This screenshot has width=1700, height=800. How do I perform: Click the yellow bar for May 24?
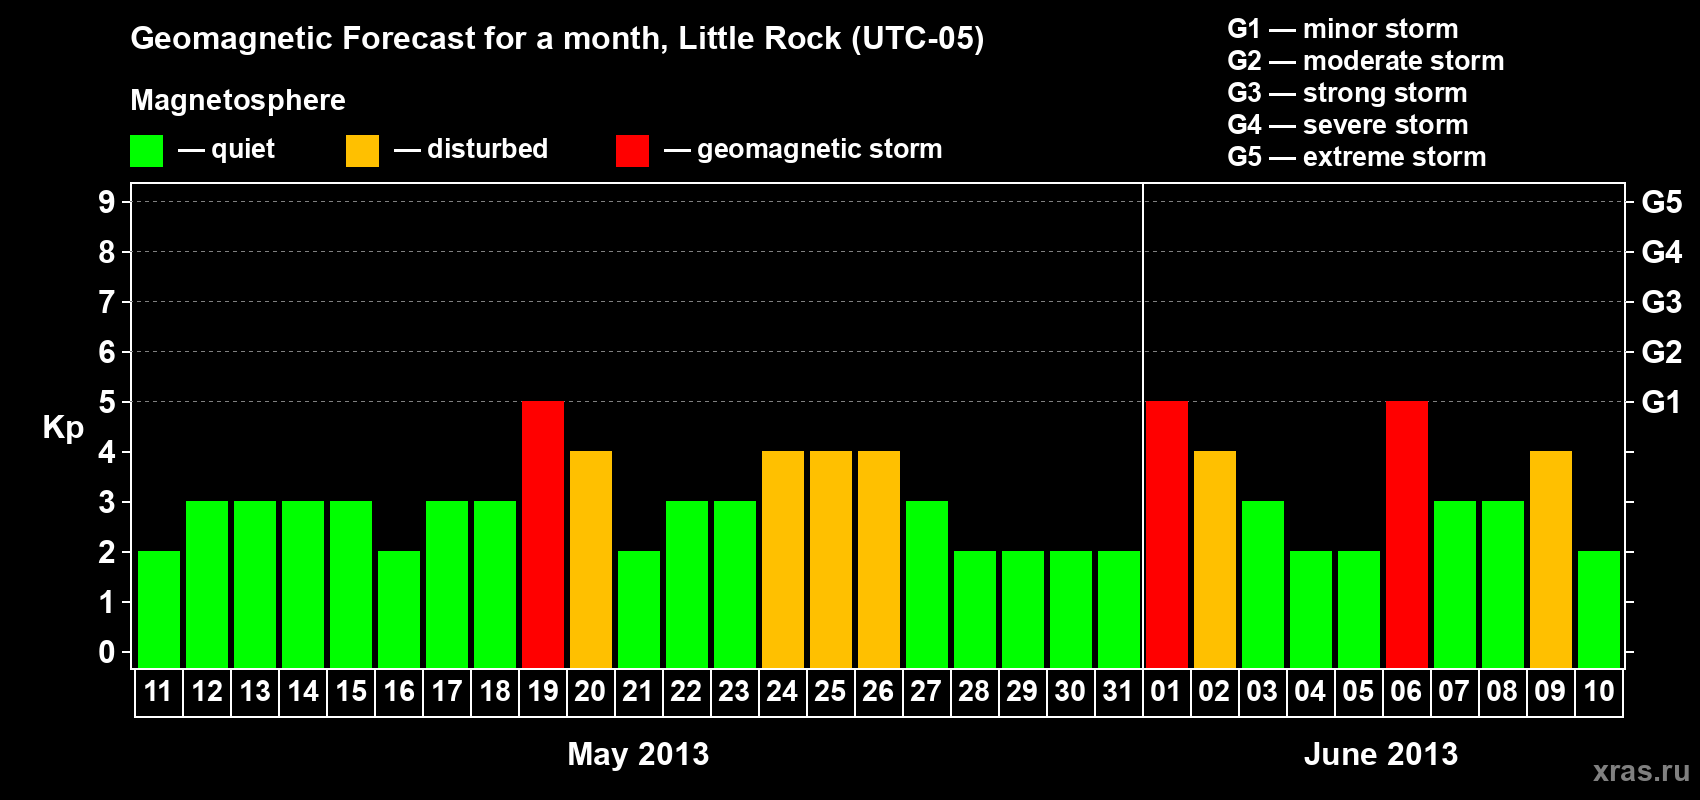[783, 559]
